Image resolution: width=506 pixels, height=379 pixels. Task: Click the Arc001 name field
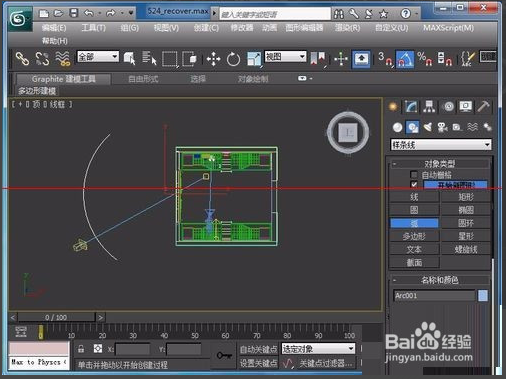pos(434,296)
